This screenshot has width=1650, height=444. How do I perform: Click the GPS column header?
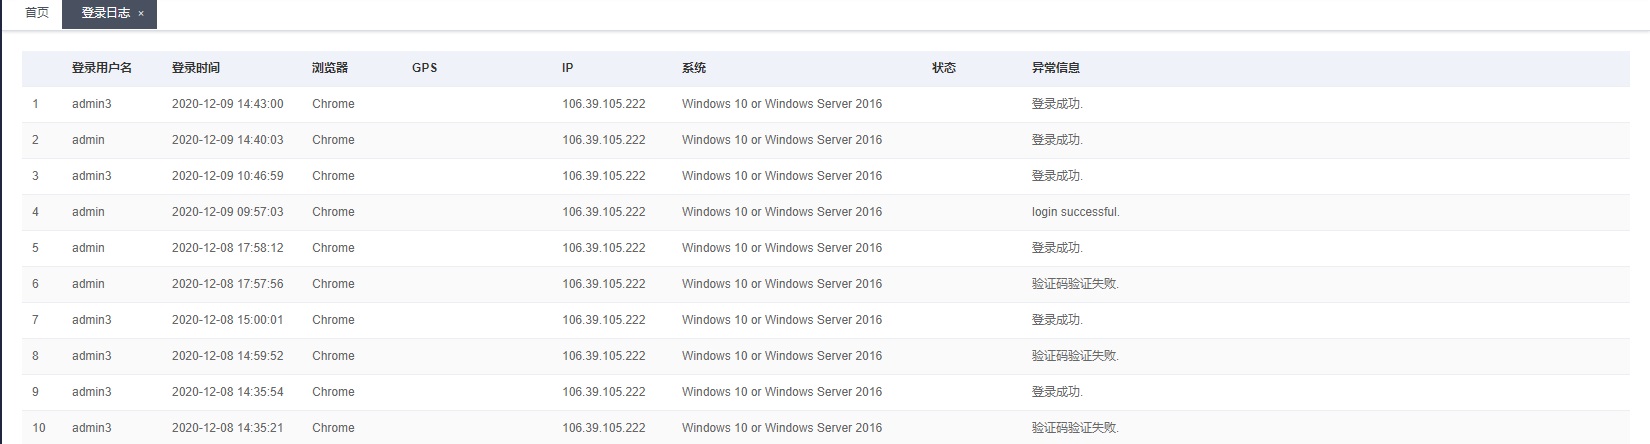[424, 68]
